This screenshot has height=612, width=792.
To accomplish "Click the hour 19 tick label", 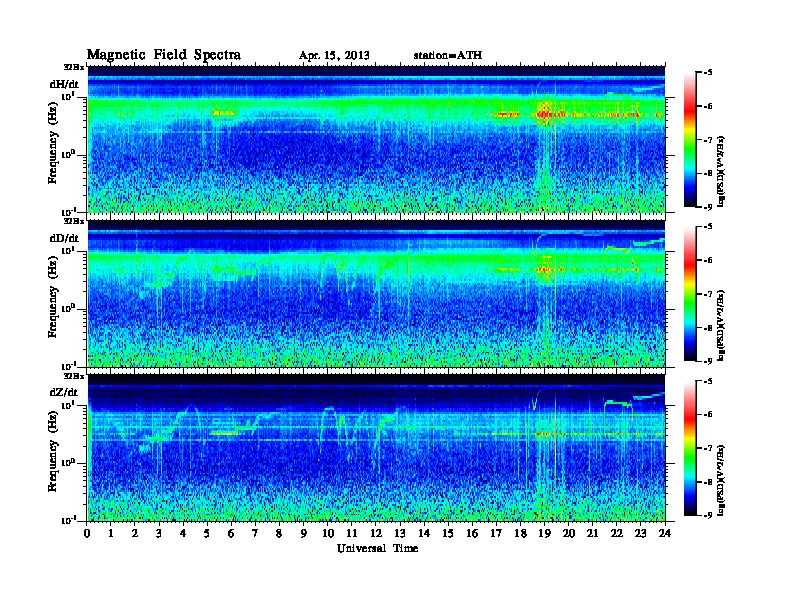I will (x=544, y=533).
